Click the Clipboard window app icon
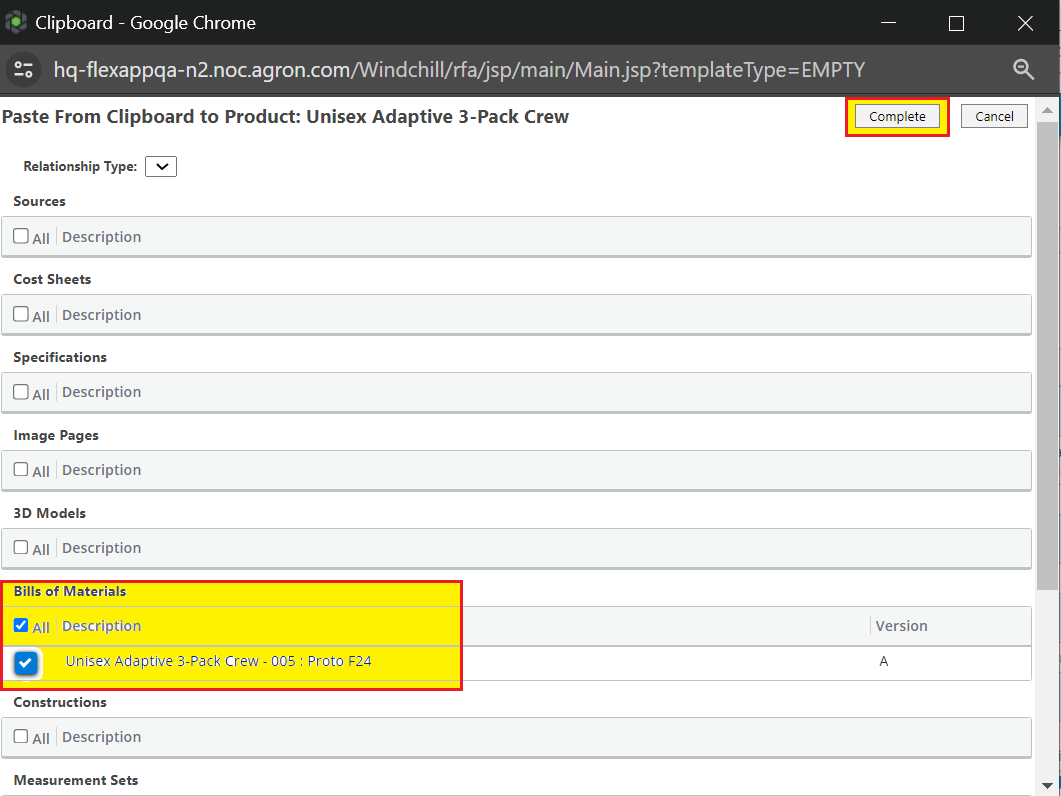1061x796 pixels. point(16,22)
